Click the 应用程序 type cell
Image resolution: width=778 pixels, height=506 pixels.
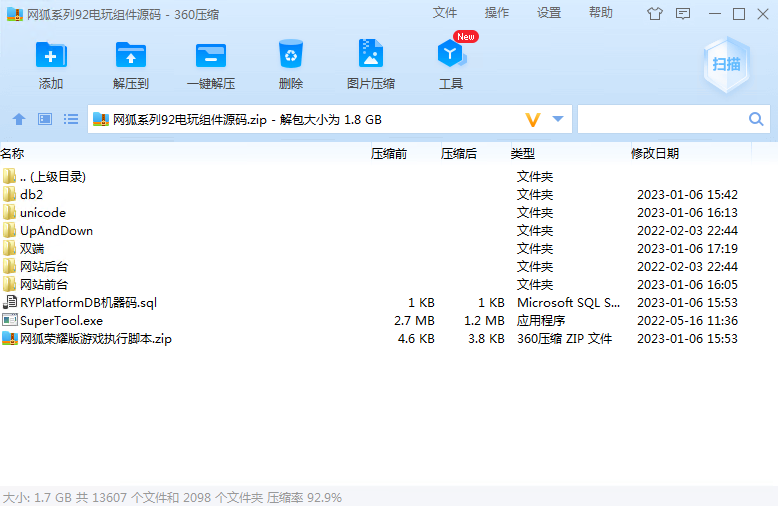tap(541, 320)
